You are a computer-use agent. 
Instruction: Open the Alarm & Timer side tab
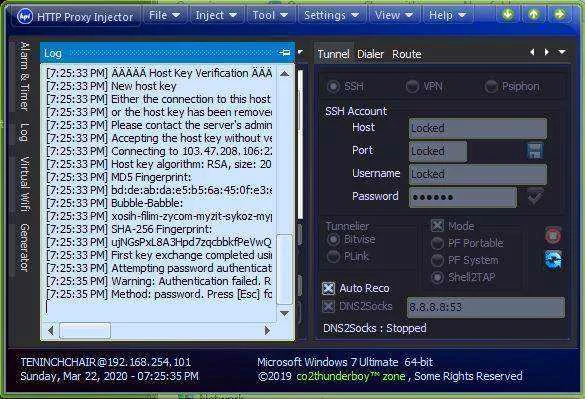(x=24, y=76)
